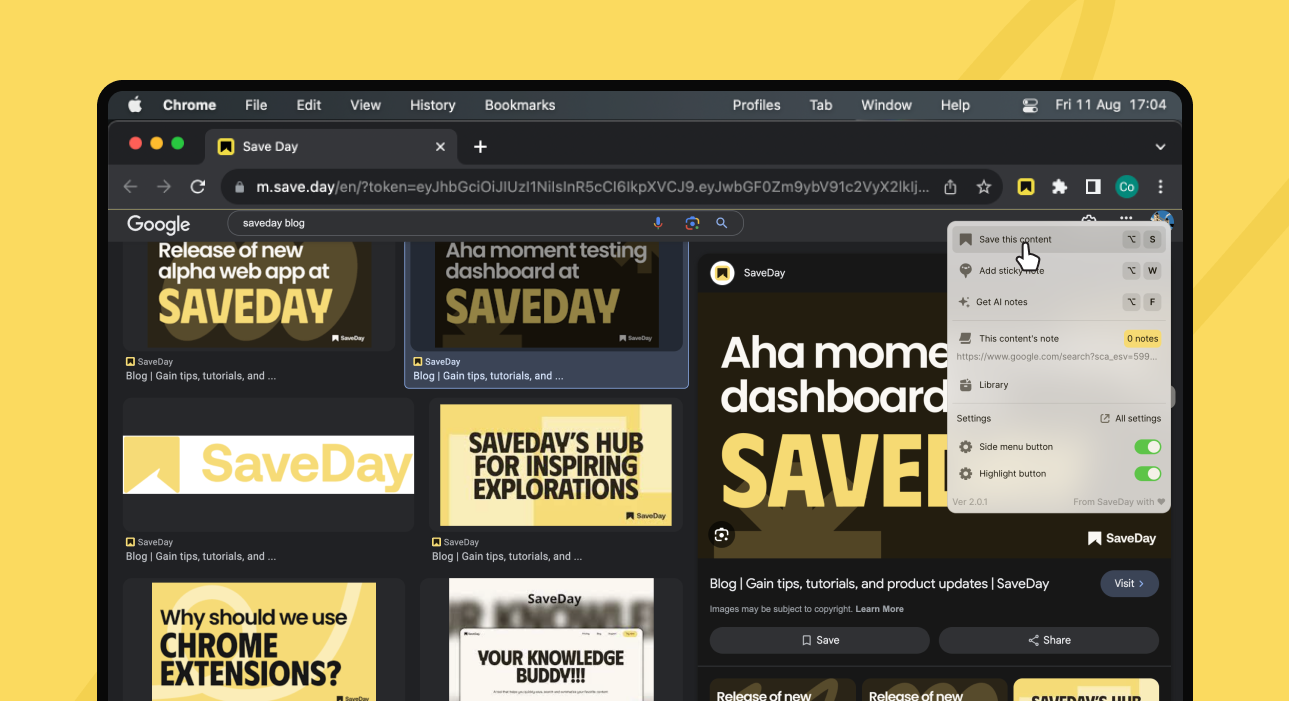The image size is (1289, 701).
Task: Select Add sticky note
Action: 1059,271
